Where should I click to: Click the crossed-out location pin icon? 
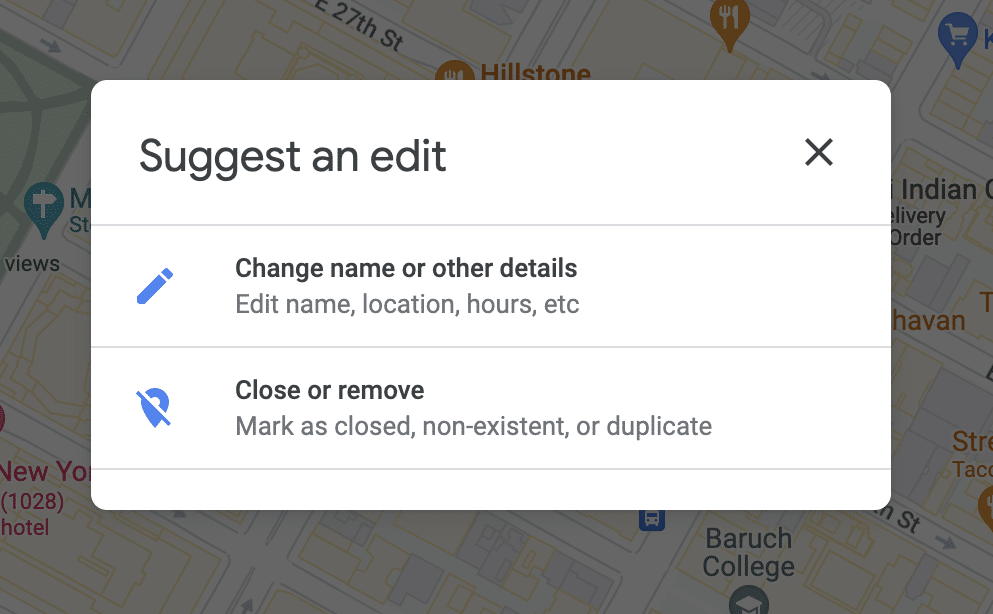(154, 408)
